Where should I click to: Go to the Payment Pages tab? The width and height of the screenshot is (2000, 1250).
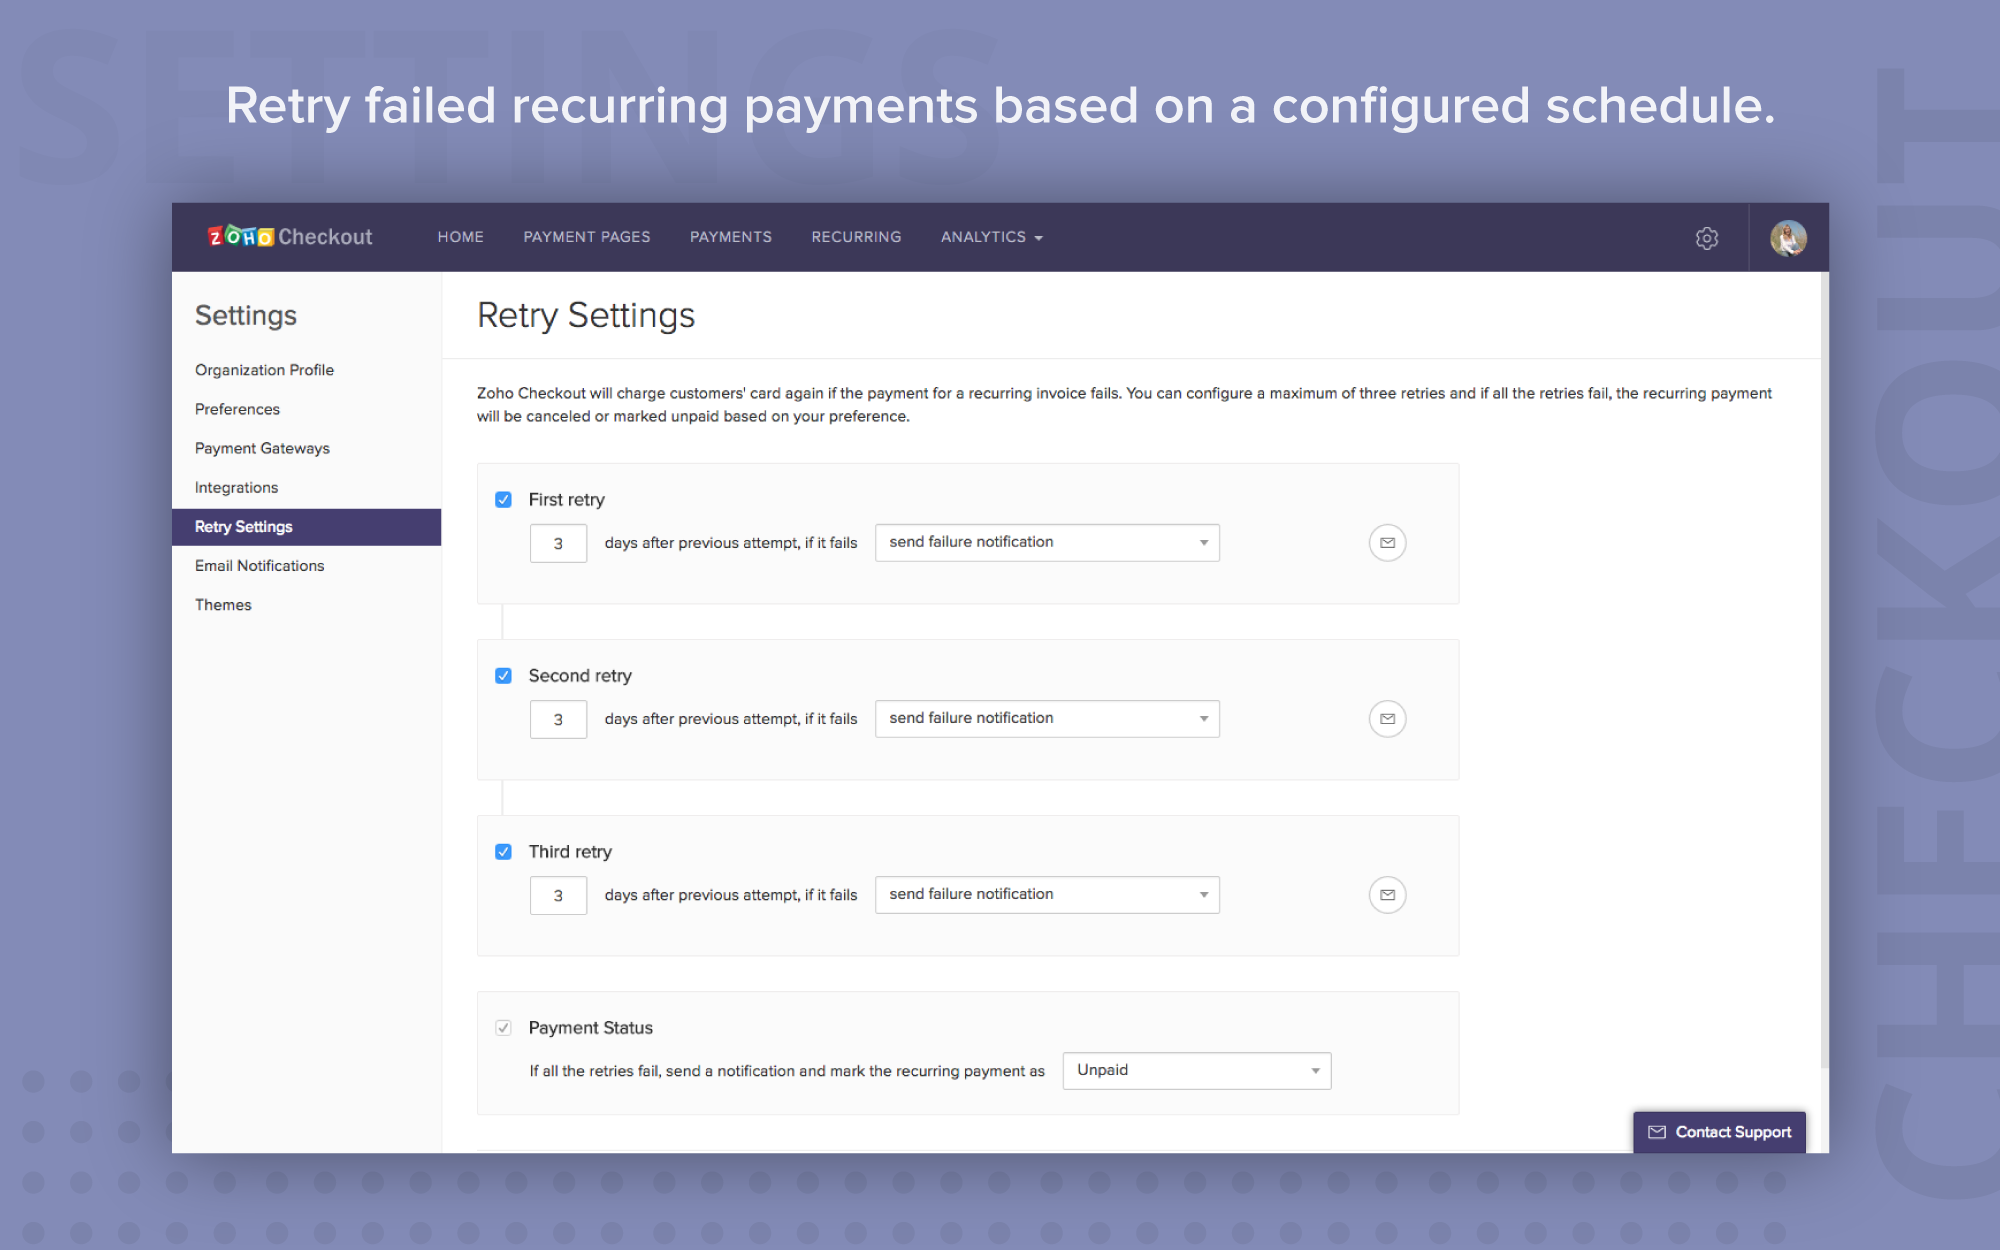pos(587,237)
